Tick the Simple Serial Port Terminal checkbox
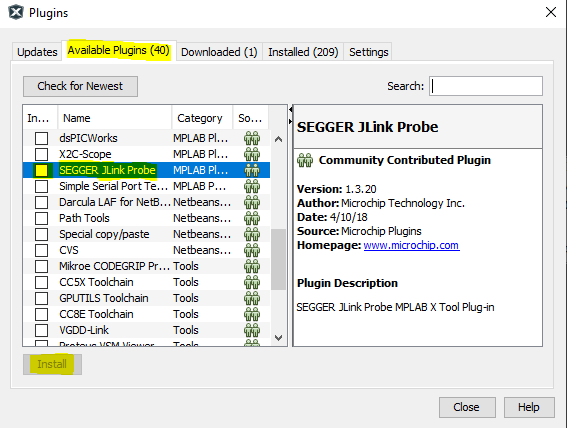The height and width of the screenshot is (428, 567). (41, 186)
